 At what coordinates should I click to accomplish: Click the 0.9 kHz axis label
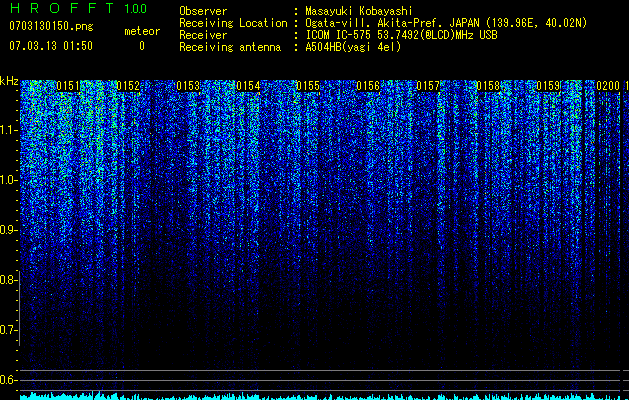(8, 230)
